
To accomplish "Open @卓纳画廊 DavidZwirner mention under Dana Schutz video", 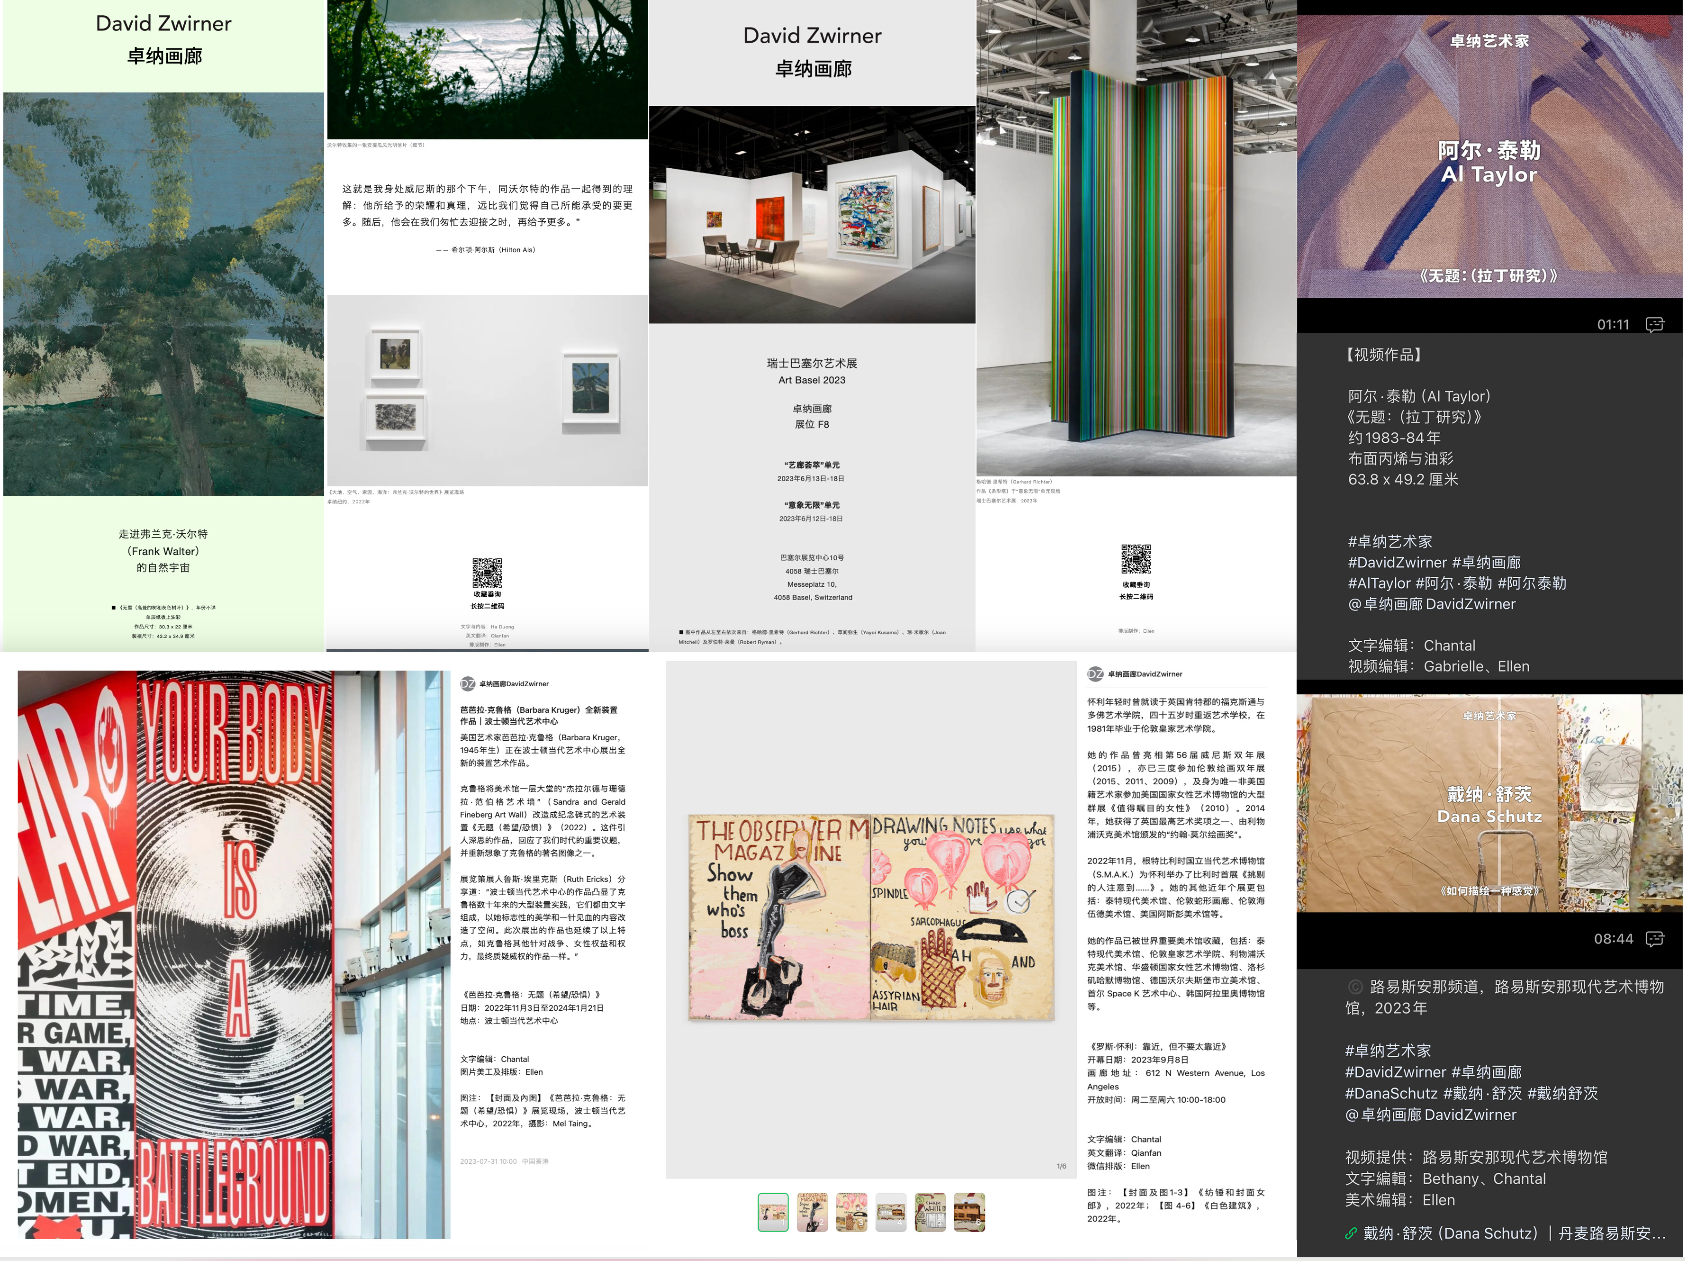I will click(x=1431, y=1115).
